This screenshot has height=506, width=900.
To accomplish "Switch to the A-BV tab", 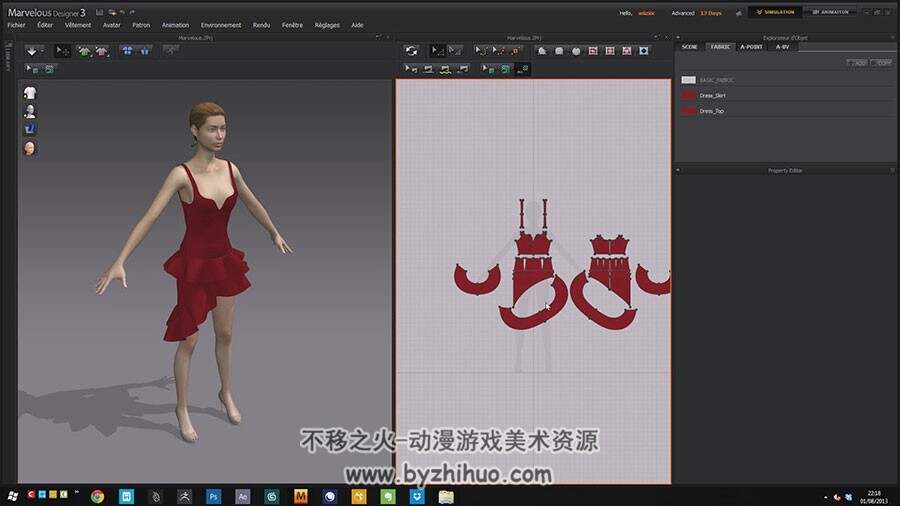I will (x=782, y=47).
